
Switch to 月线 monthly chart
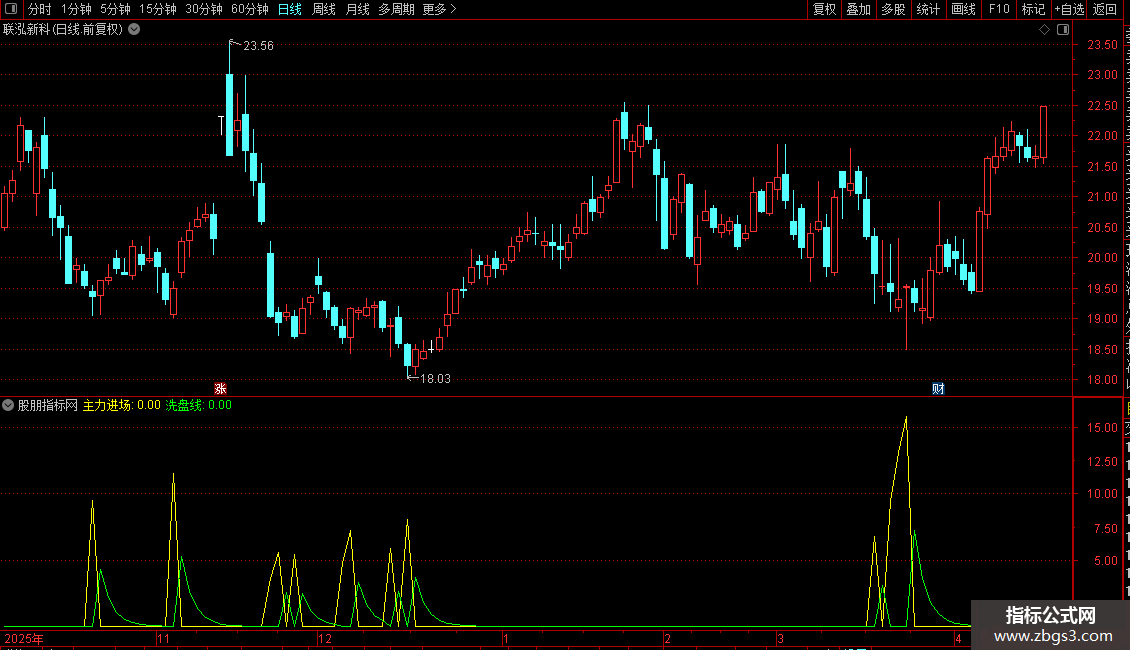(357, 9)
